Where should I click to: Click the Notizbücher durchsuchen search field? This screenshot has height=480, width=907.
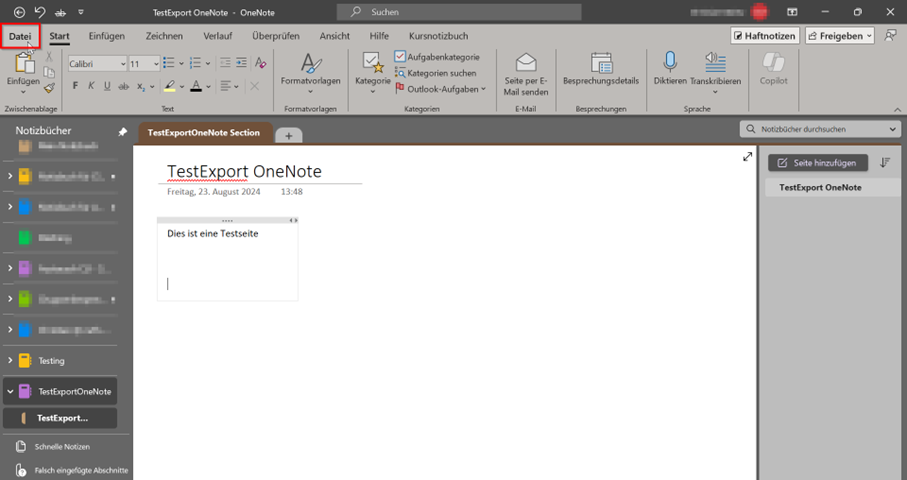[x=820, y=129]
